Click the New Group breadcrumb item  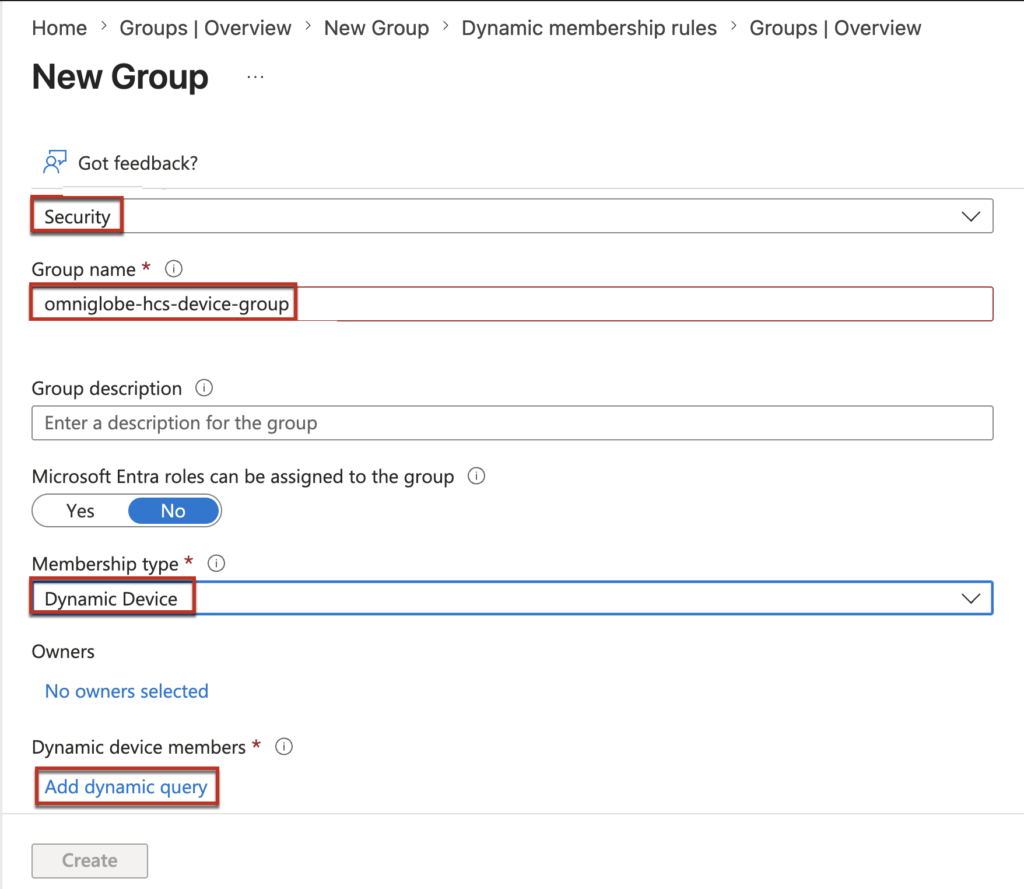coord(376,28)
